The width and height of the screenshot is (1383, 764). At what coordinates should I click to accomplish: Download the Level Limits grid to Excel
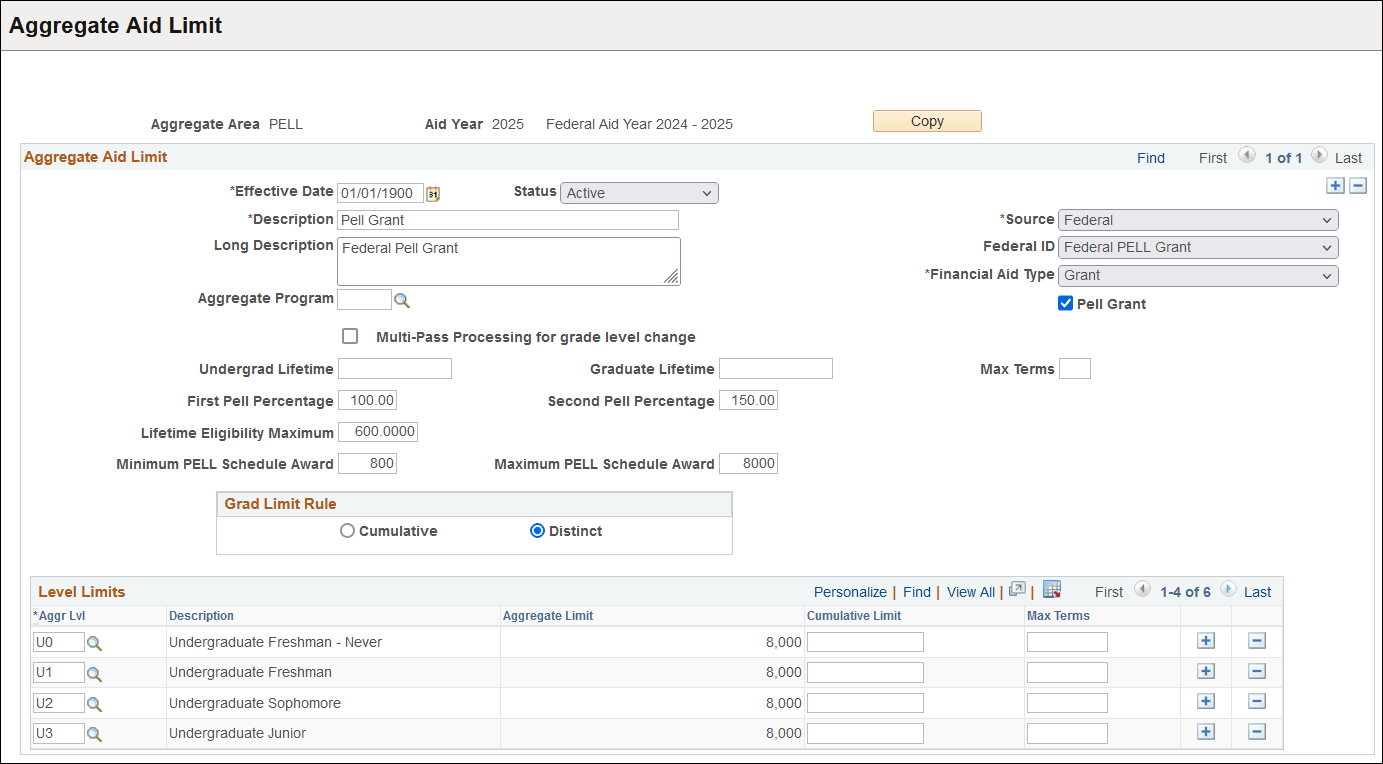click(x=1051, y=591)
